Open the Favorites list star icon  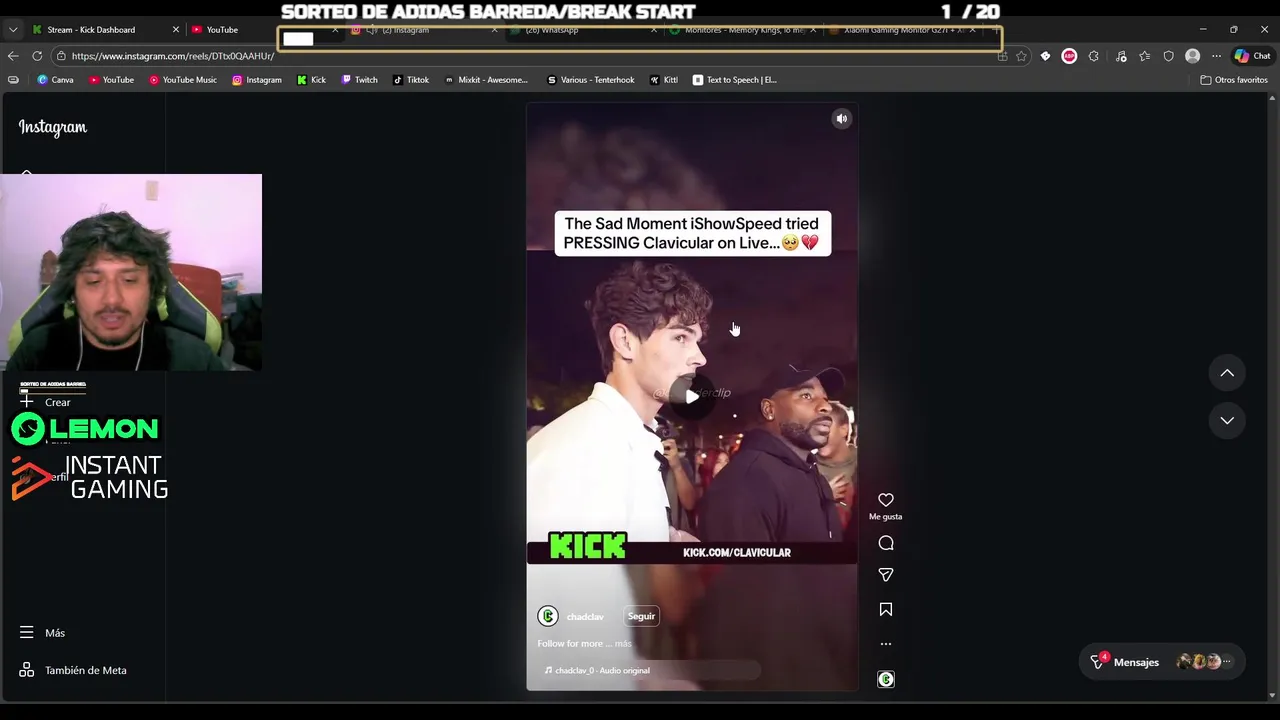(1145, 56)
